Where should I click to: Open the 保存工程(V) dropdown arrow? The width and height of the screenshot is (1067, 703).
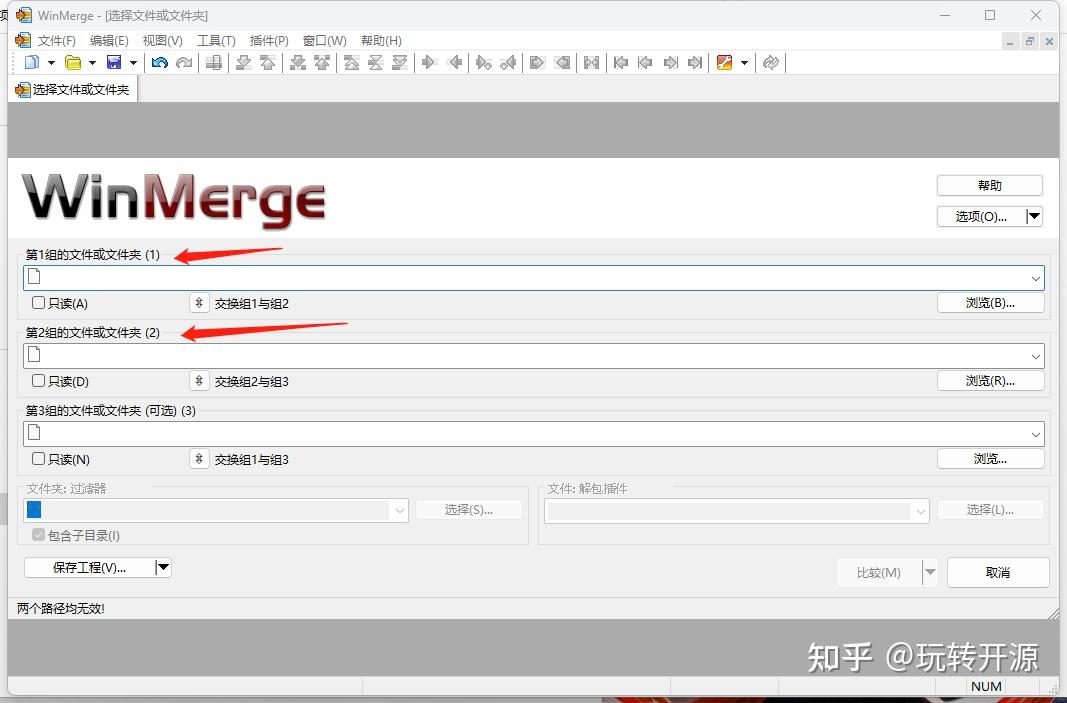(163, 567)
